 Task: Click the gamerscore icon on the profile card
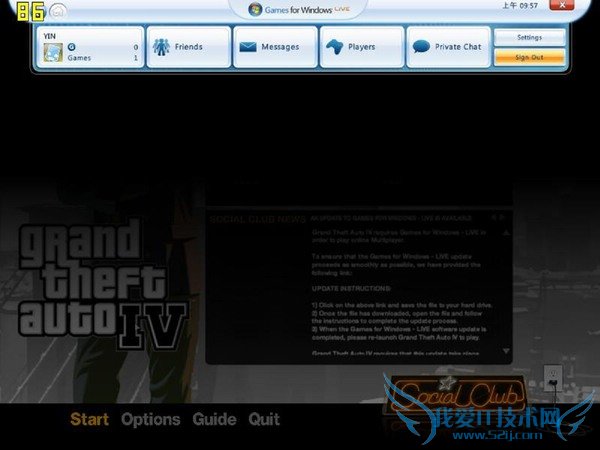coord(72,47)
